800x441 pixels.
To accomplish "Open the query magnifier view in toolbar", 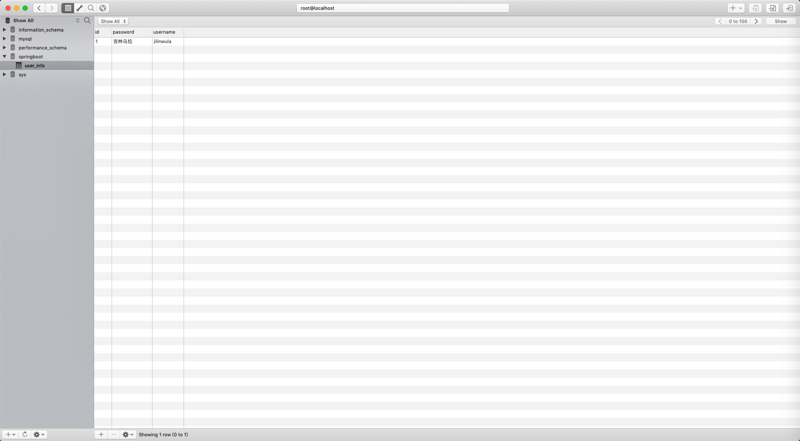I will click(x=91, y=8).
